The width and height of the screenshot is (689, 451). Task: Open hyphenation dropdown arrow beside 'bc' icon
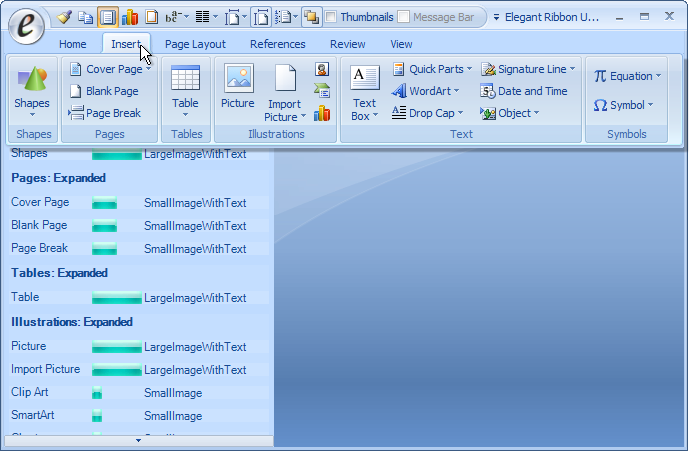[x=187, y=17]
